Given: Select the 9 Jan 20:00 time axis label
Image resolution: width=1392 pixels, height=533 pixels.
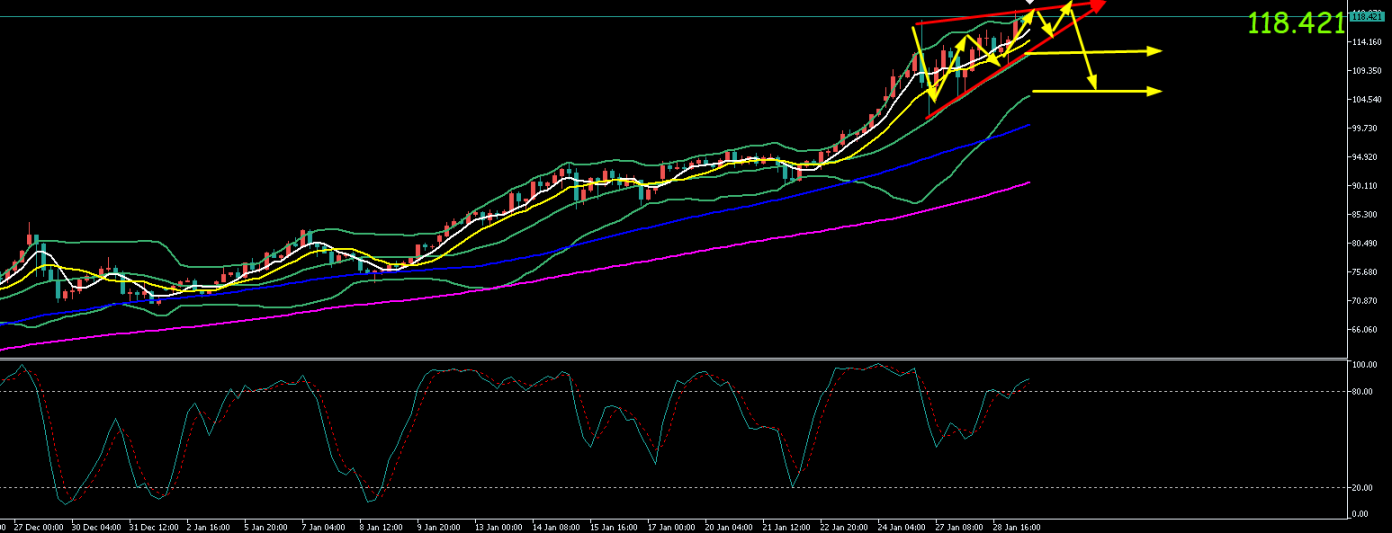Looking at the screenshot, I should [x=440, y=525].
